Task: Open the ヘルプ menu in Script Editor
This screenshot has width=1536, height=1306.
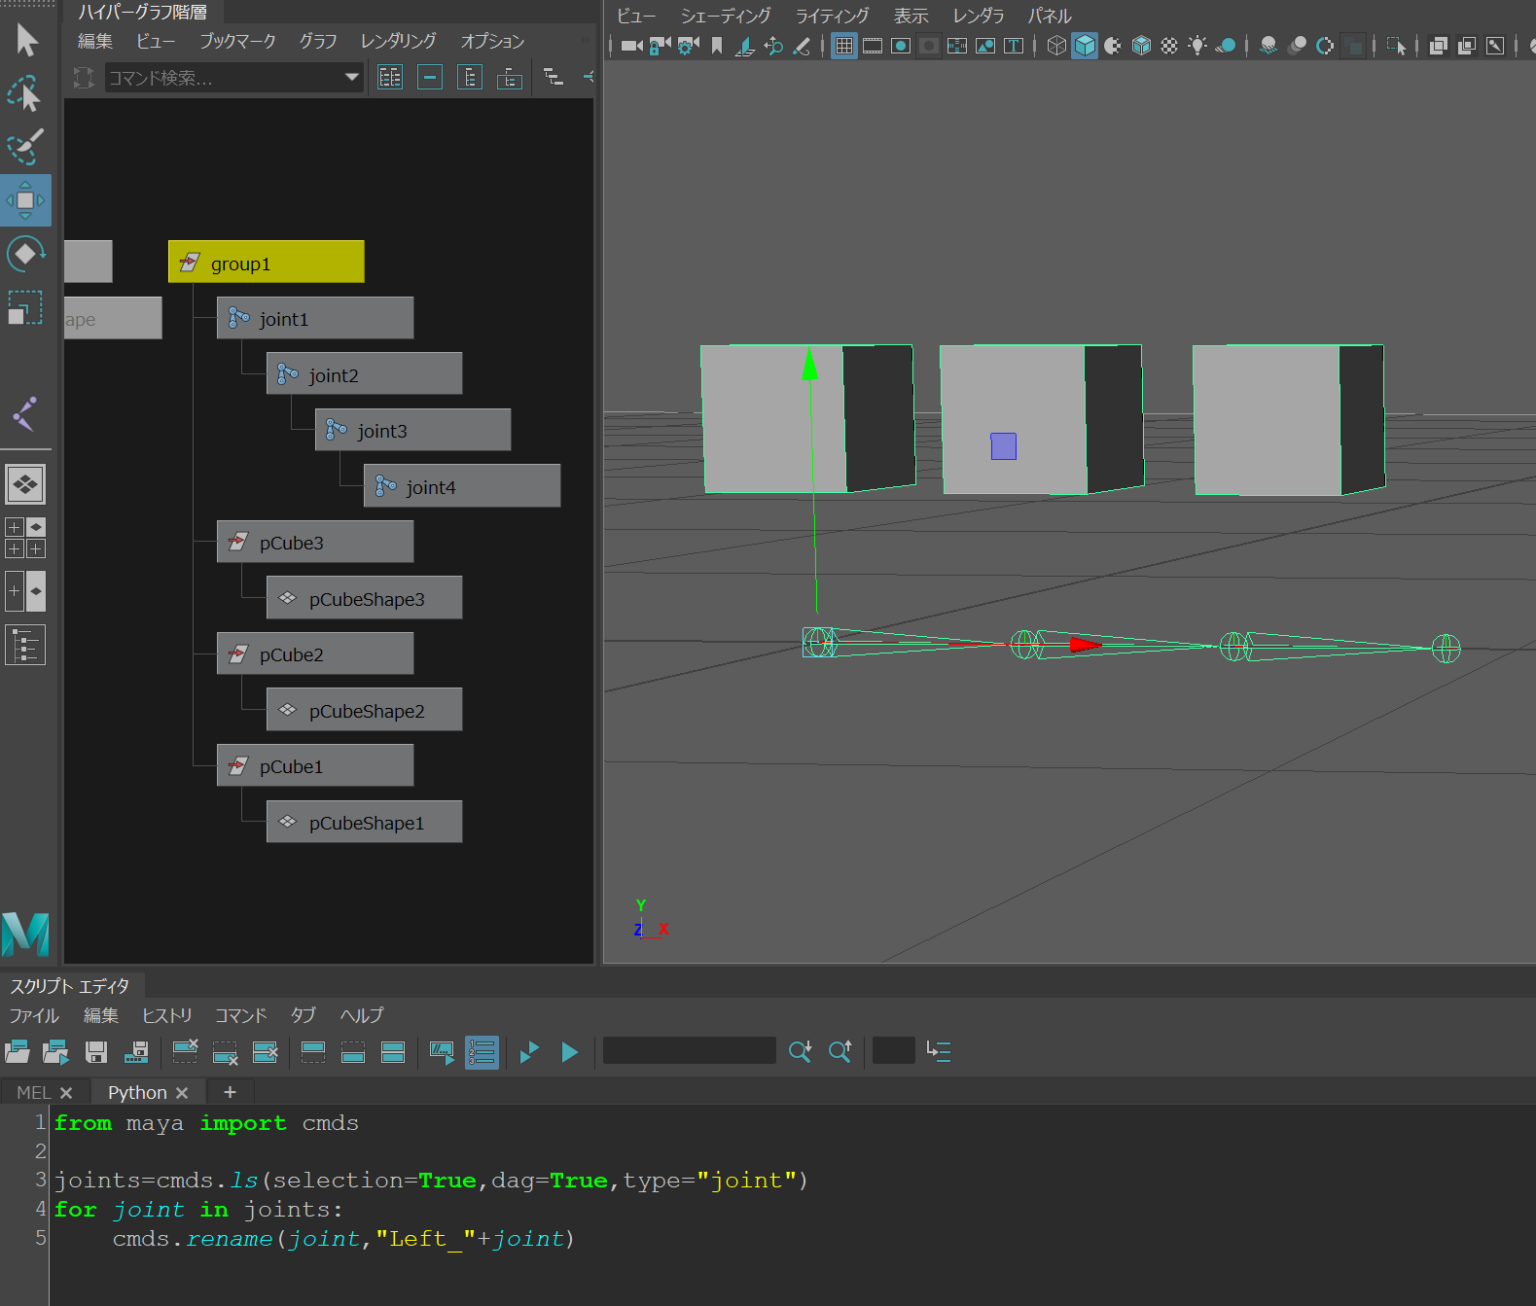Action: click(360, 1015)
